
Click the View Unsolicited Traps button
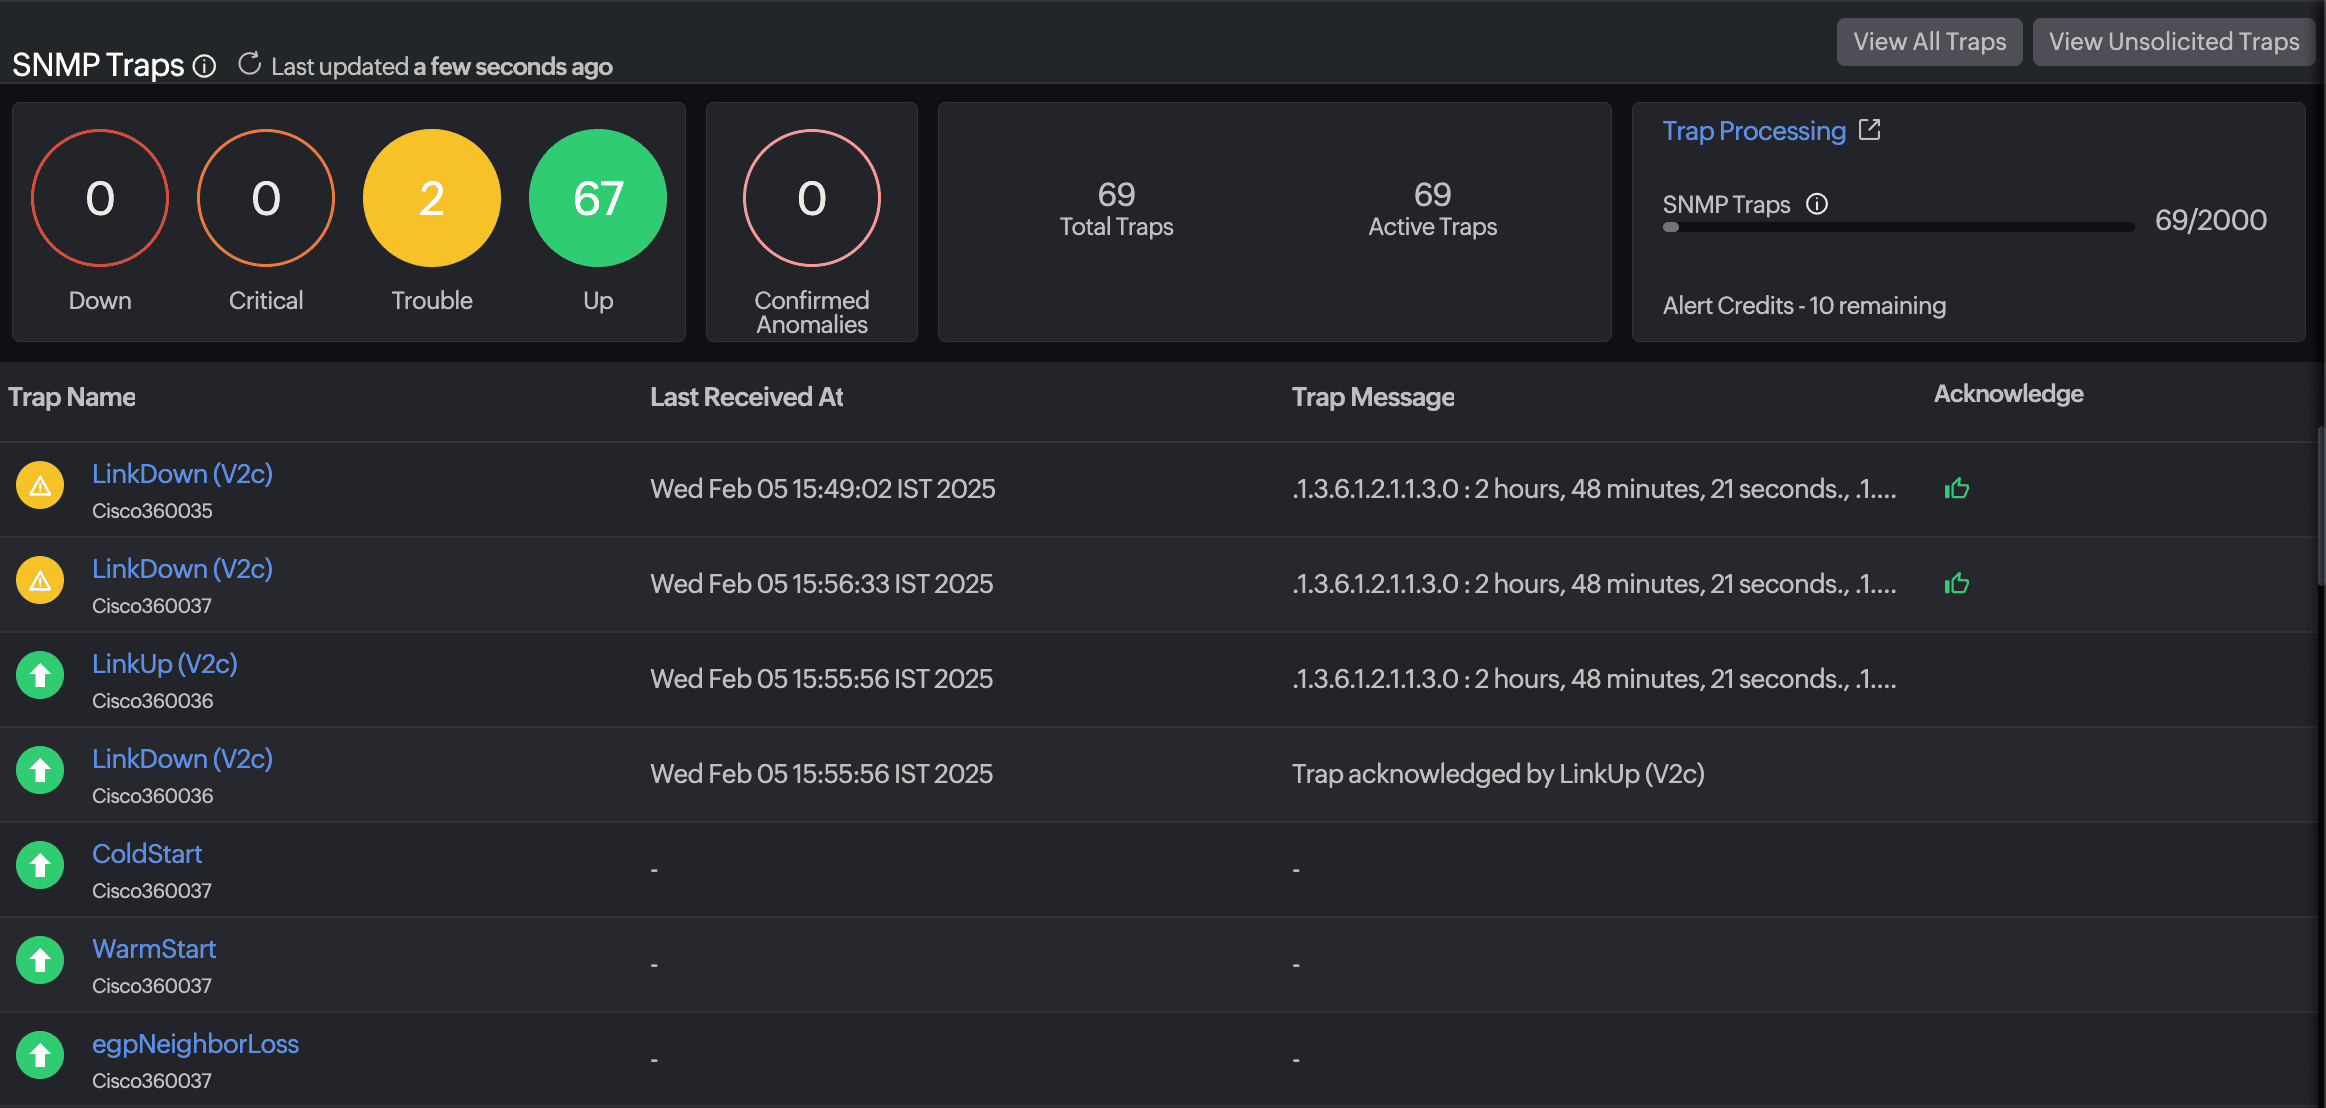tap(2173, 42)
